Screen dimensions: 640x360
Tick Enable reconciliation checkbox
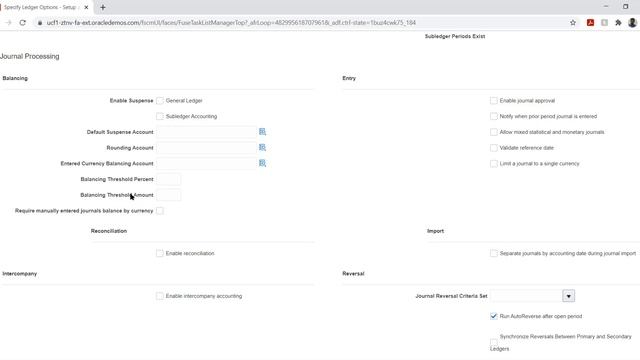pos(160,253)
